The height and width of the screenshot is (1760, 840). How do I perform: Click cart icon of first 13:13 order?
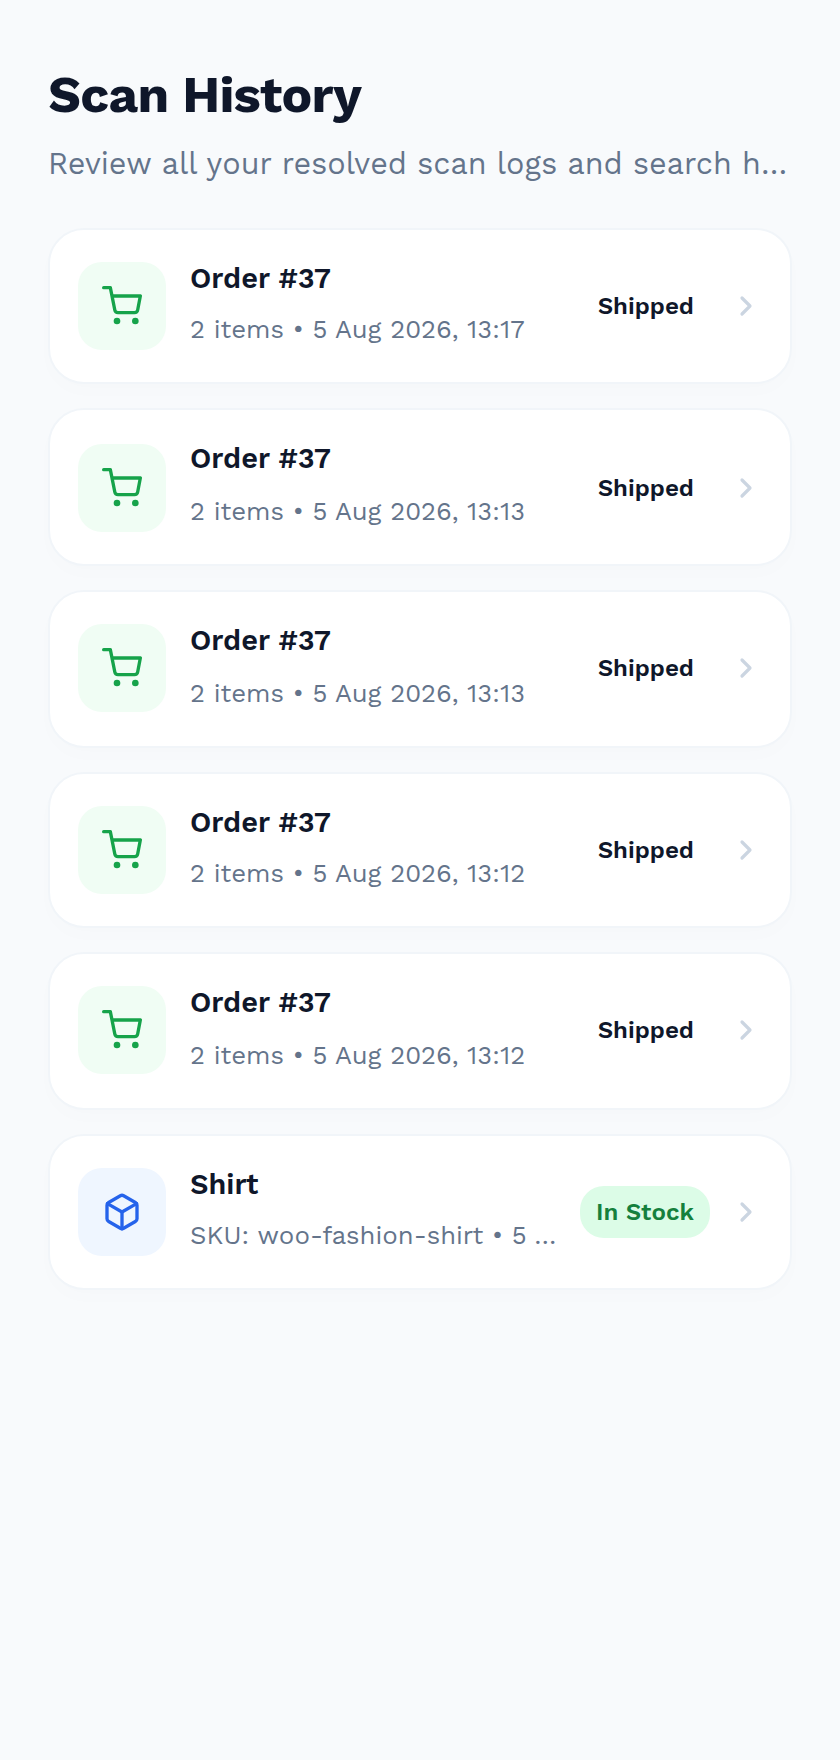coord(122,488)
